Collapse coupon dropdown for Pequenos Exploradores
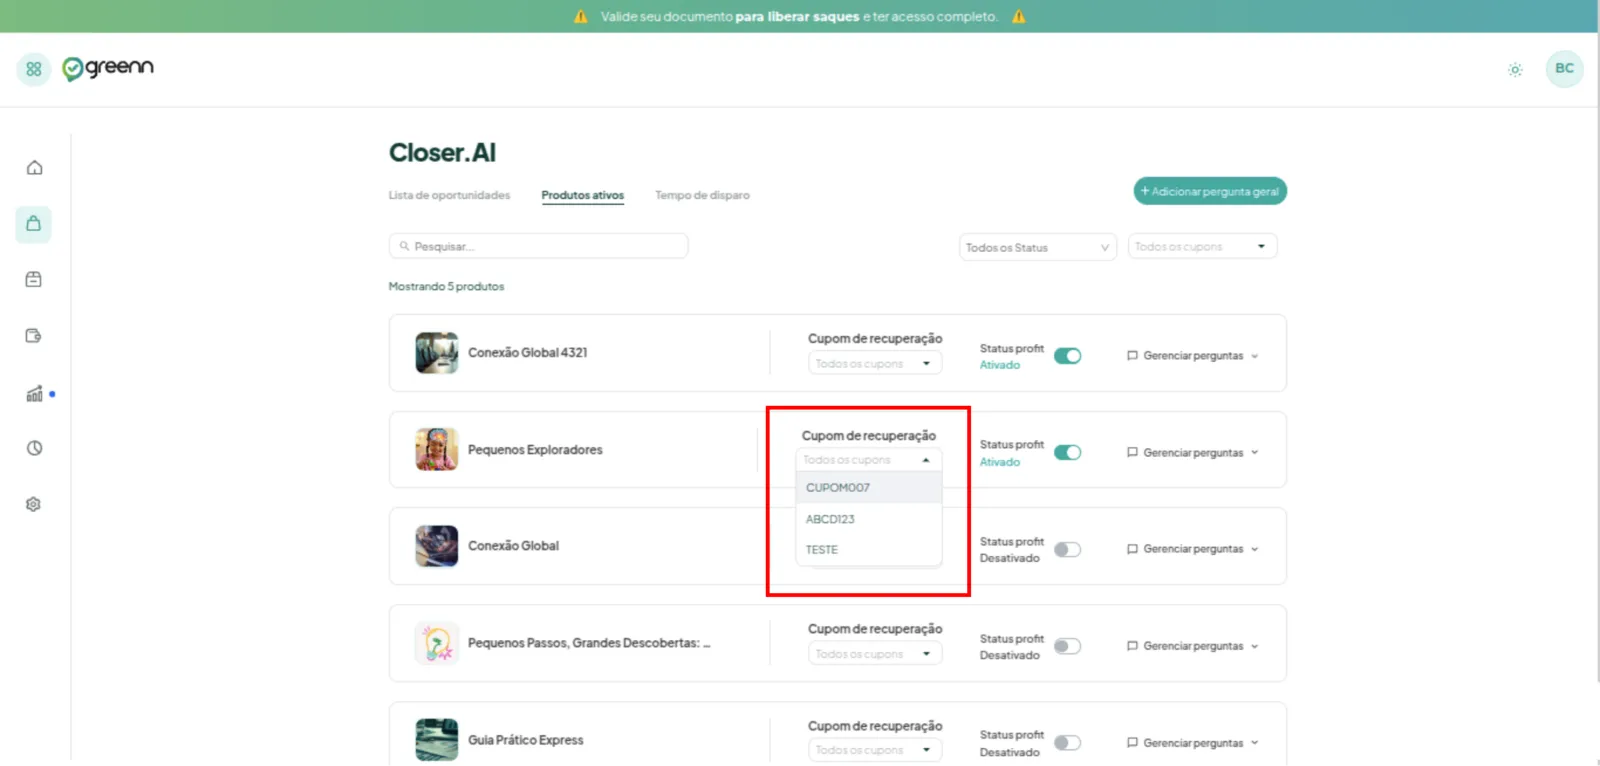The height and width of the screenshot is (766, 1600). 868,460
